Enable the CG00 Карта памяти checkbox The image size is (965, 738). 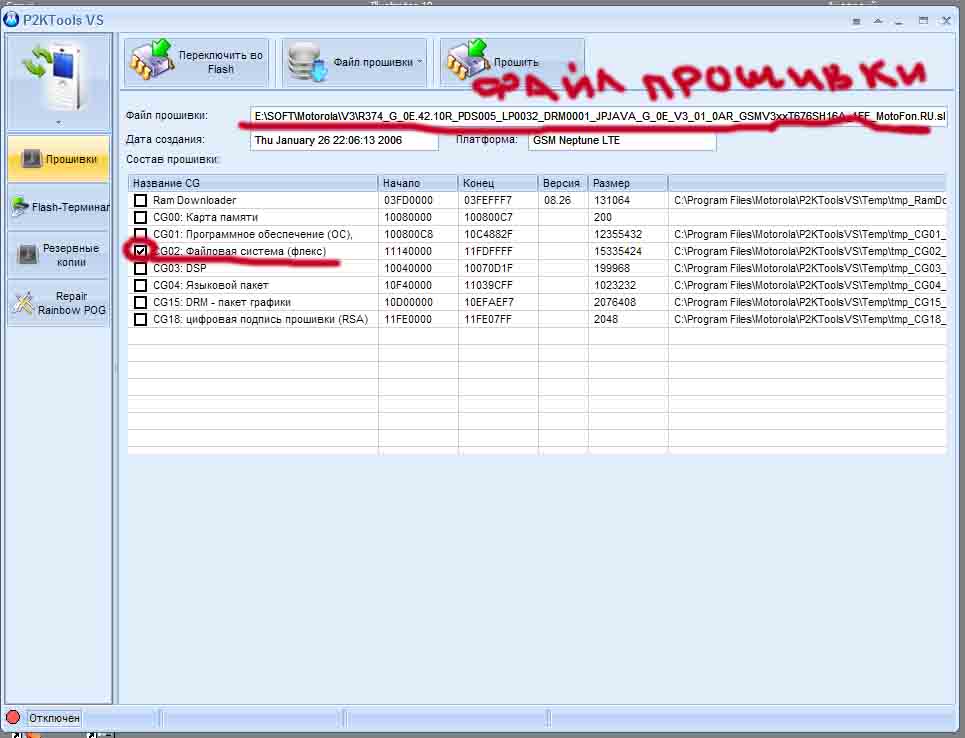[140, 217]
